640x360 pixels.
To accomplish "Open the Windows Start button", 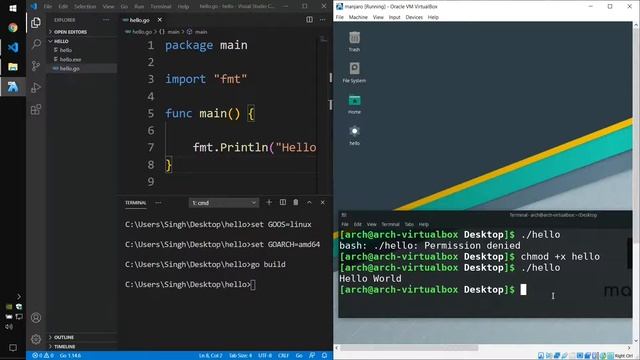I will (x=13, y=8).
